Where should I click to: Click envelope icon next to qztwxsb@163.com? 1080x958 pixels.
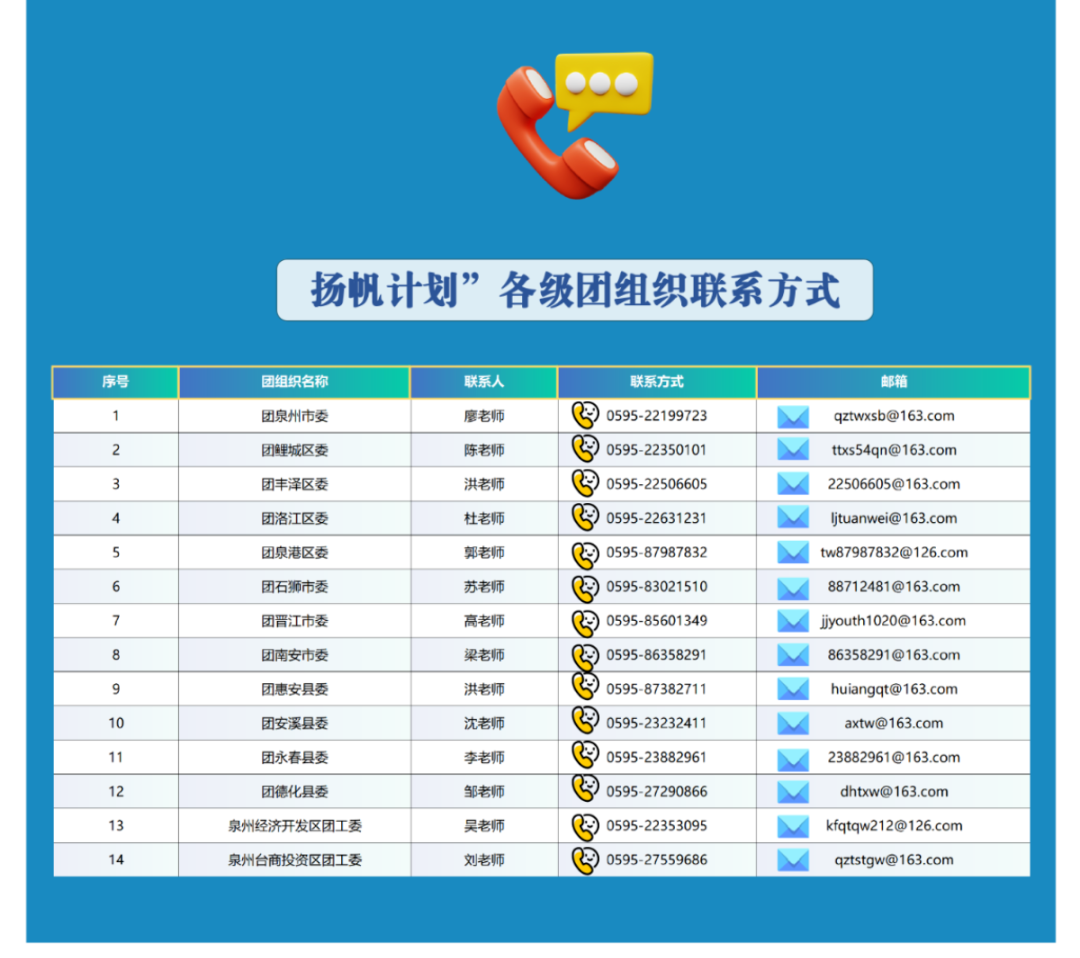tap(793, 417)
